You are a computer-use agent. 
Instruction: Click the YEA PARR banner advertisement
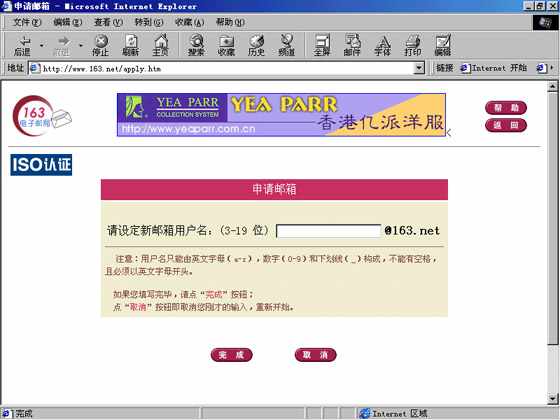[281, 115]
